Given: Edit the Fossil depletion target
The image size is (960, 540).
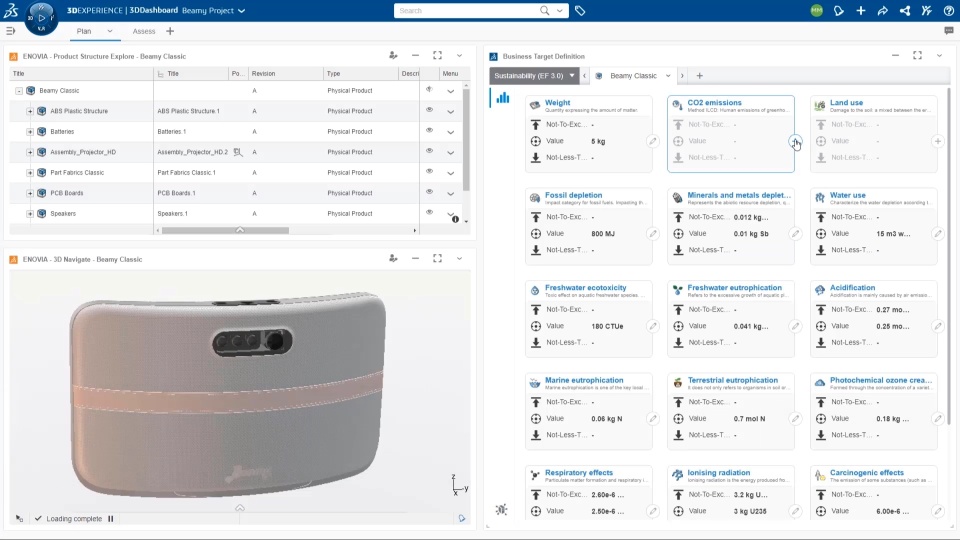Looking at the screenshot, I should coord(653,234).
